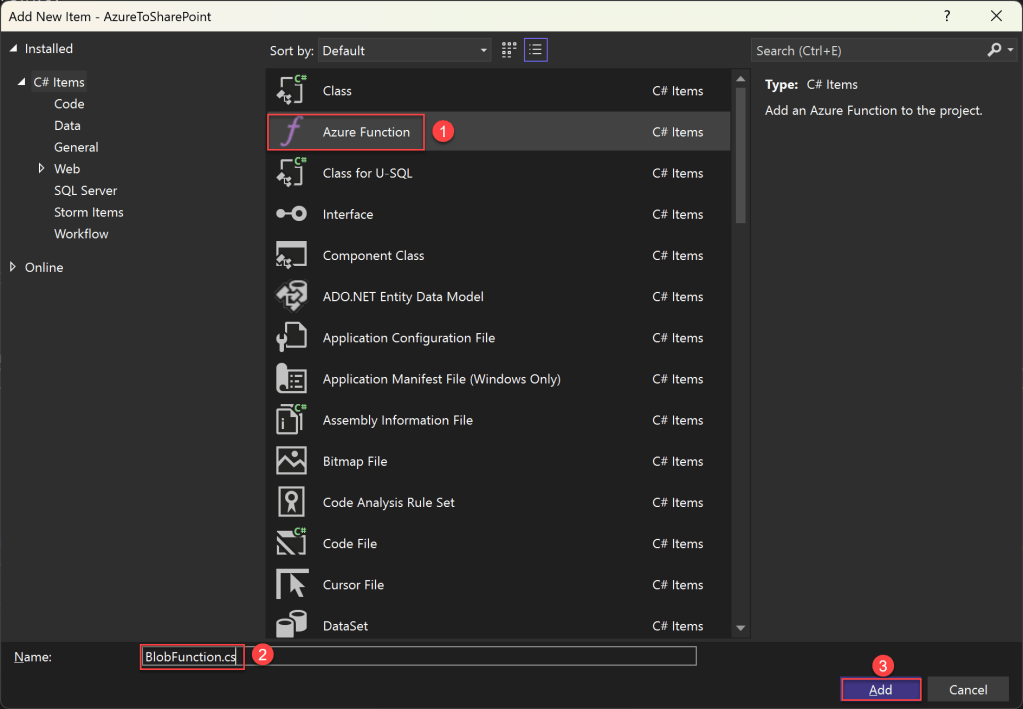This screenshot has height=709, width=1023.
Task: Expand the Online templates node
Action: (13, 267)
